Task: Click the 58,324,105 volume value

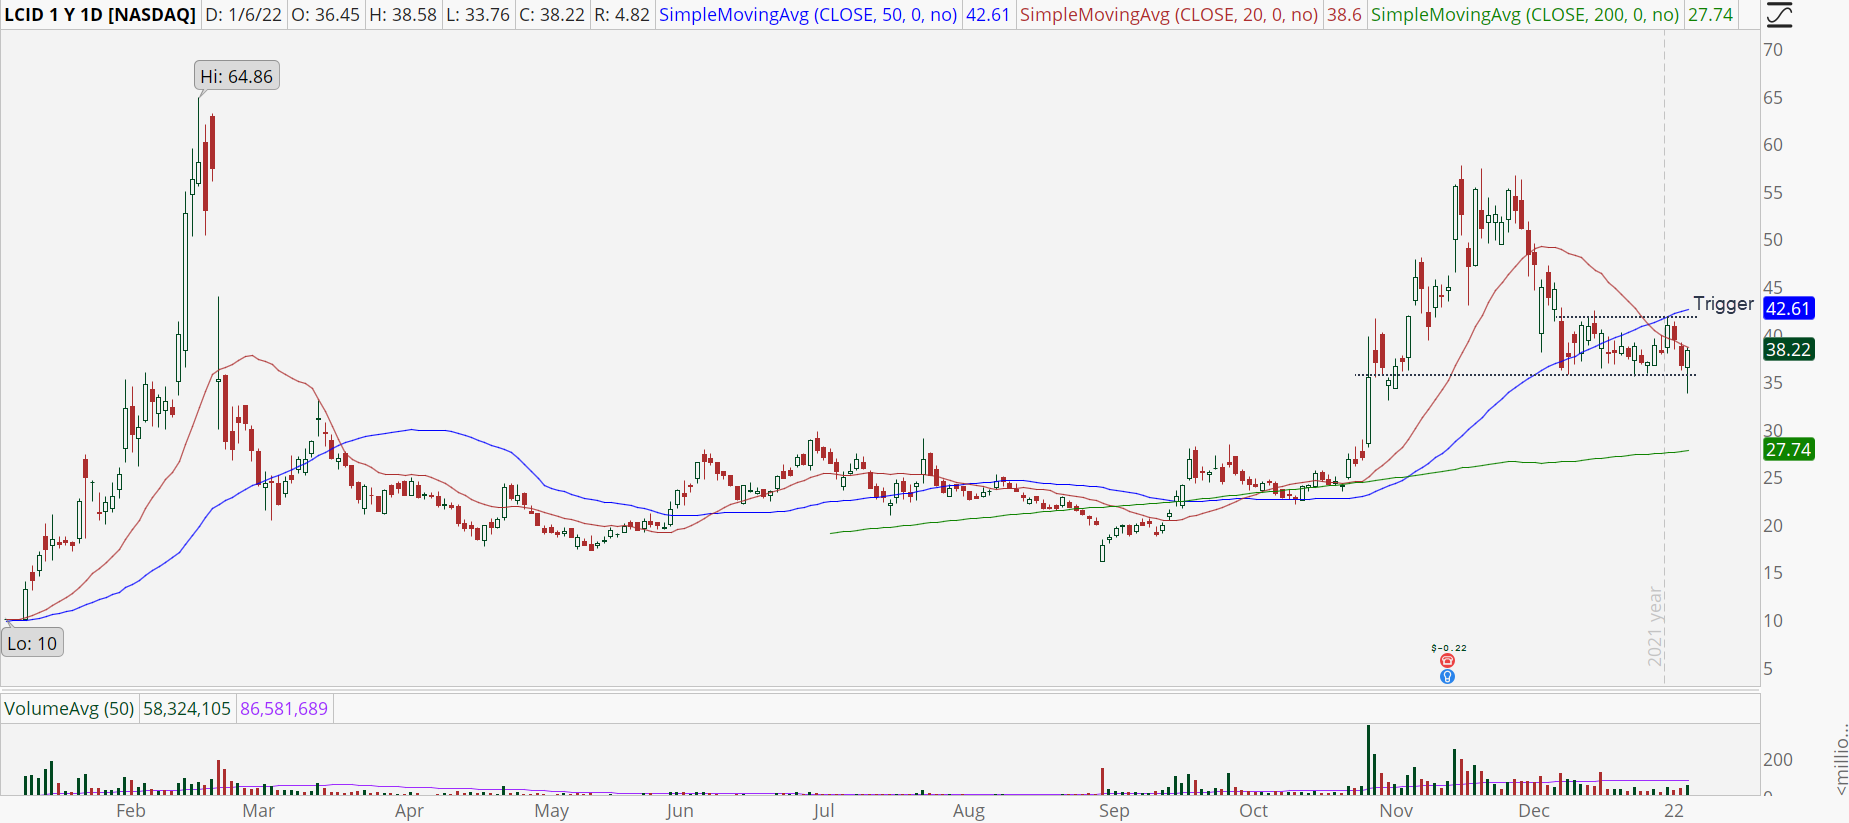Action: tap(187, 709)
